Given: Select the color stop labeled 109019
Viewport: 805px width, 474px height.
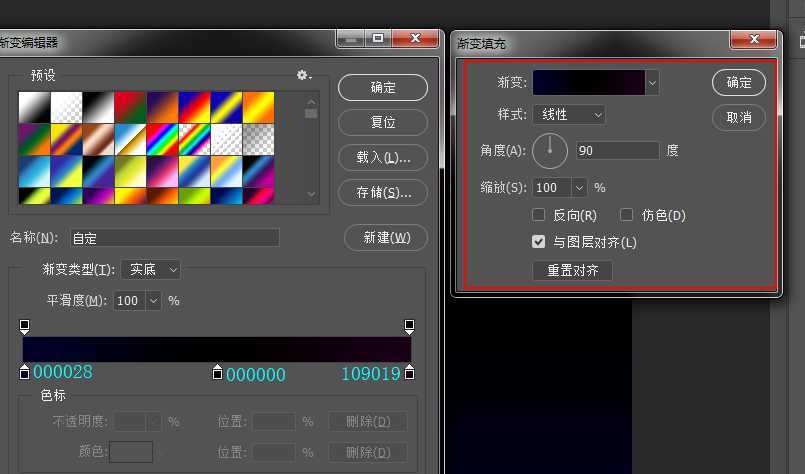Looking at the screenshot, I should (409, 372).
